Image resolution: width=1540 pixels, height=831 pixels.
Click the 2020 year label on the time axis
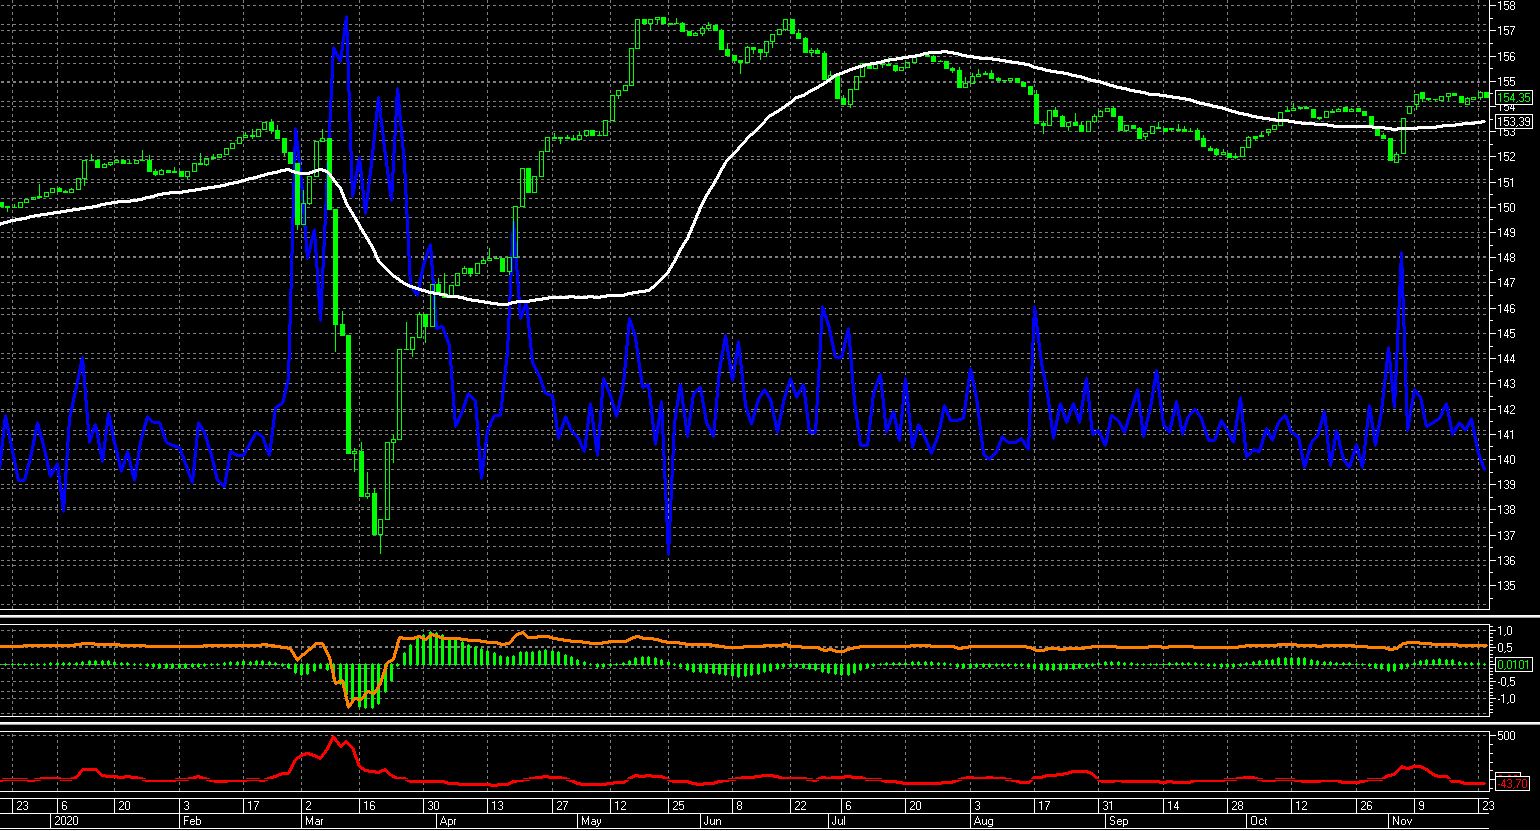click(65, 821)
